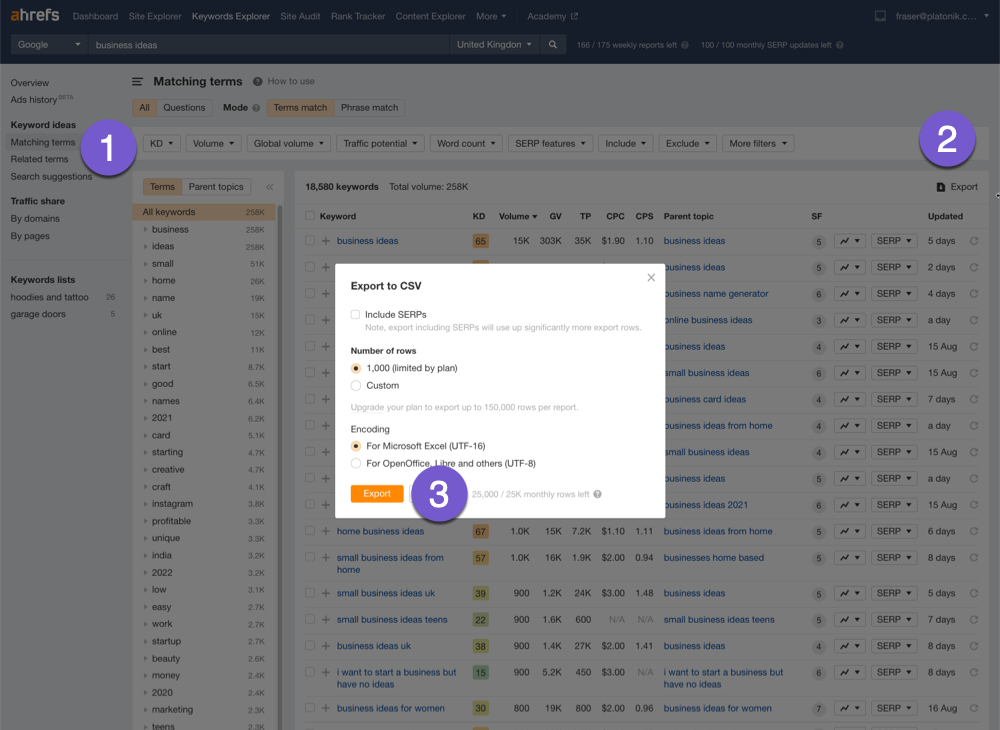Enable the Include SERPs checkbox
Screen dimensions: 1000x730
[356, 314]
